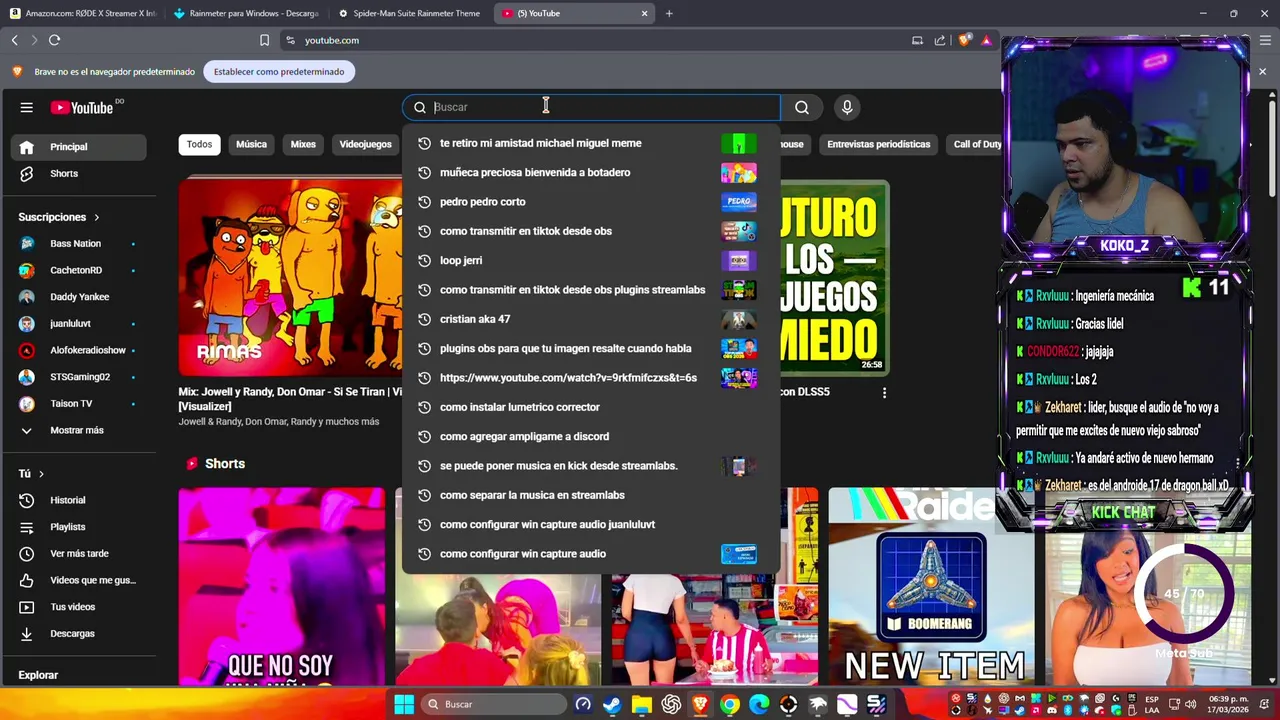Open File Explorer from taskbar
The height and width of the screenshot is (720, 1280).
(x=641, y=705)
